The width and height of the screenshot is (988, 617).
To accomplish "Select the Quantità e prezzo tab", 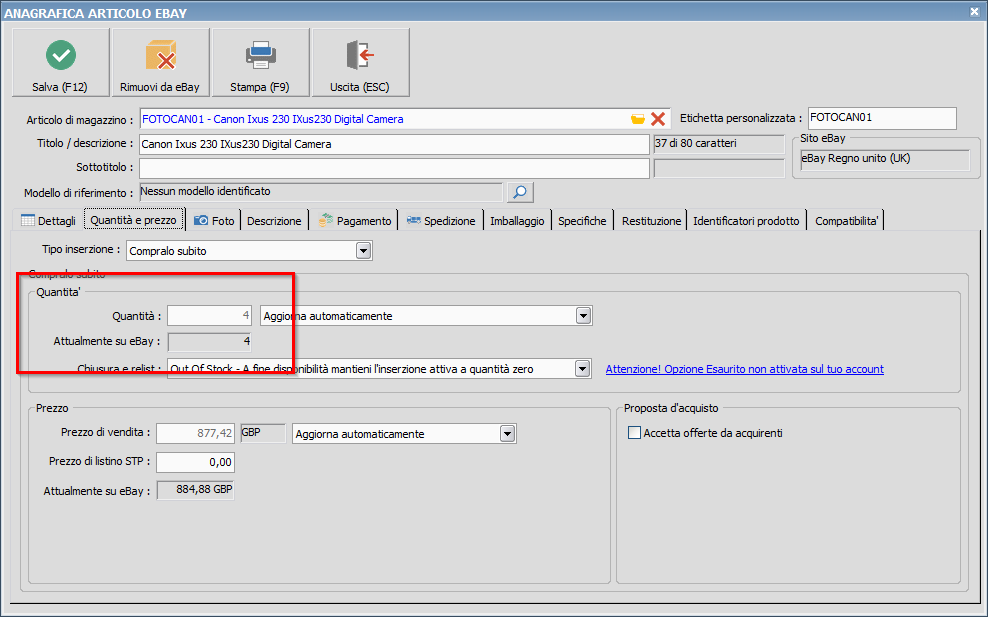I will click(x=134, y=220).
